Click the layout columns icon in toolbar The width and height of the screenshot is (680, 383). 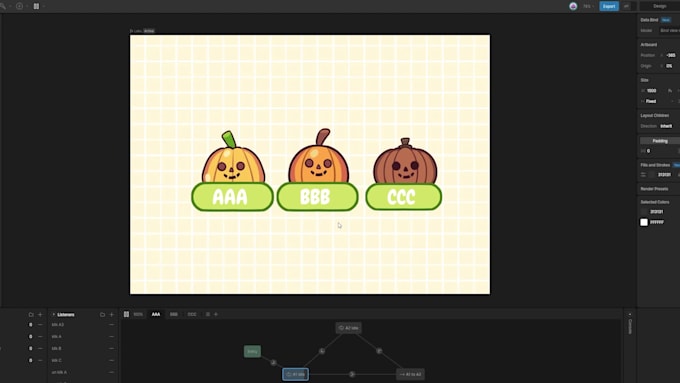coord(36,6)
